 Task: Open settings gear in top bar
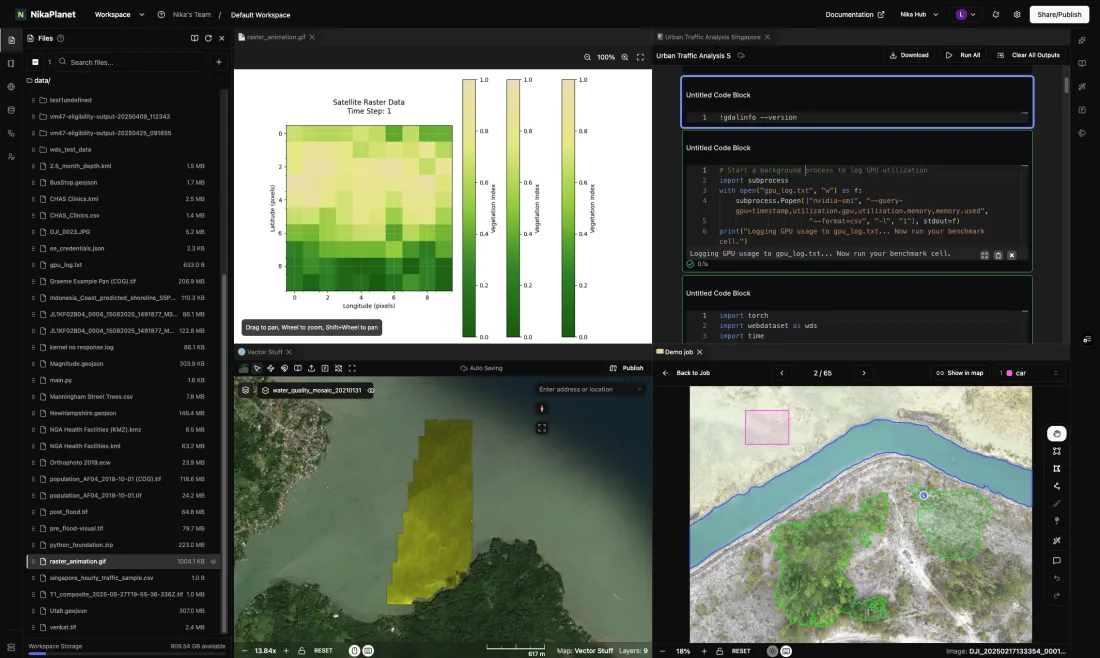tap(1017, 15)
